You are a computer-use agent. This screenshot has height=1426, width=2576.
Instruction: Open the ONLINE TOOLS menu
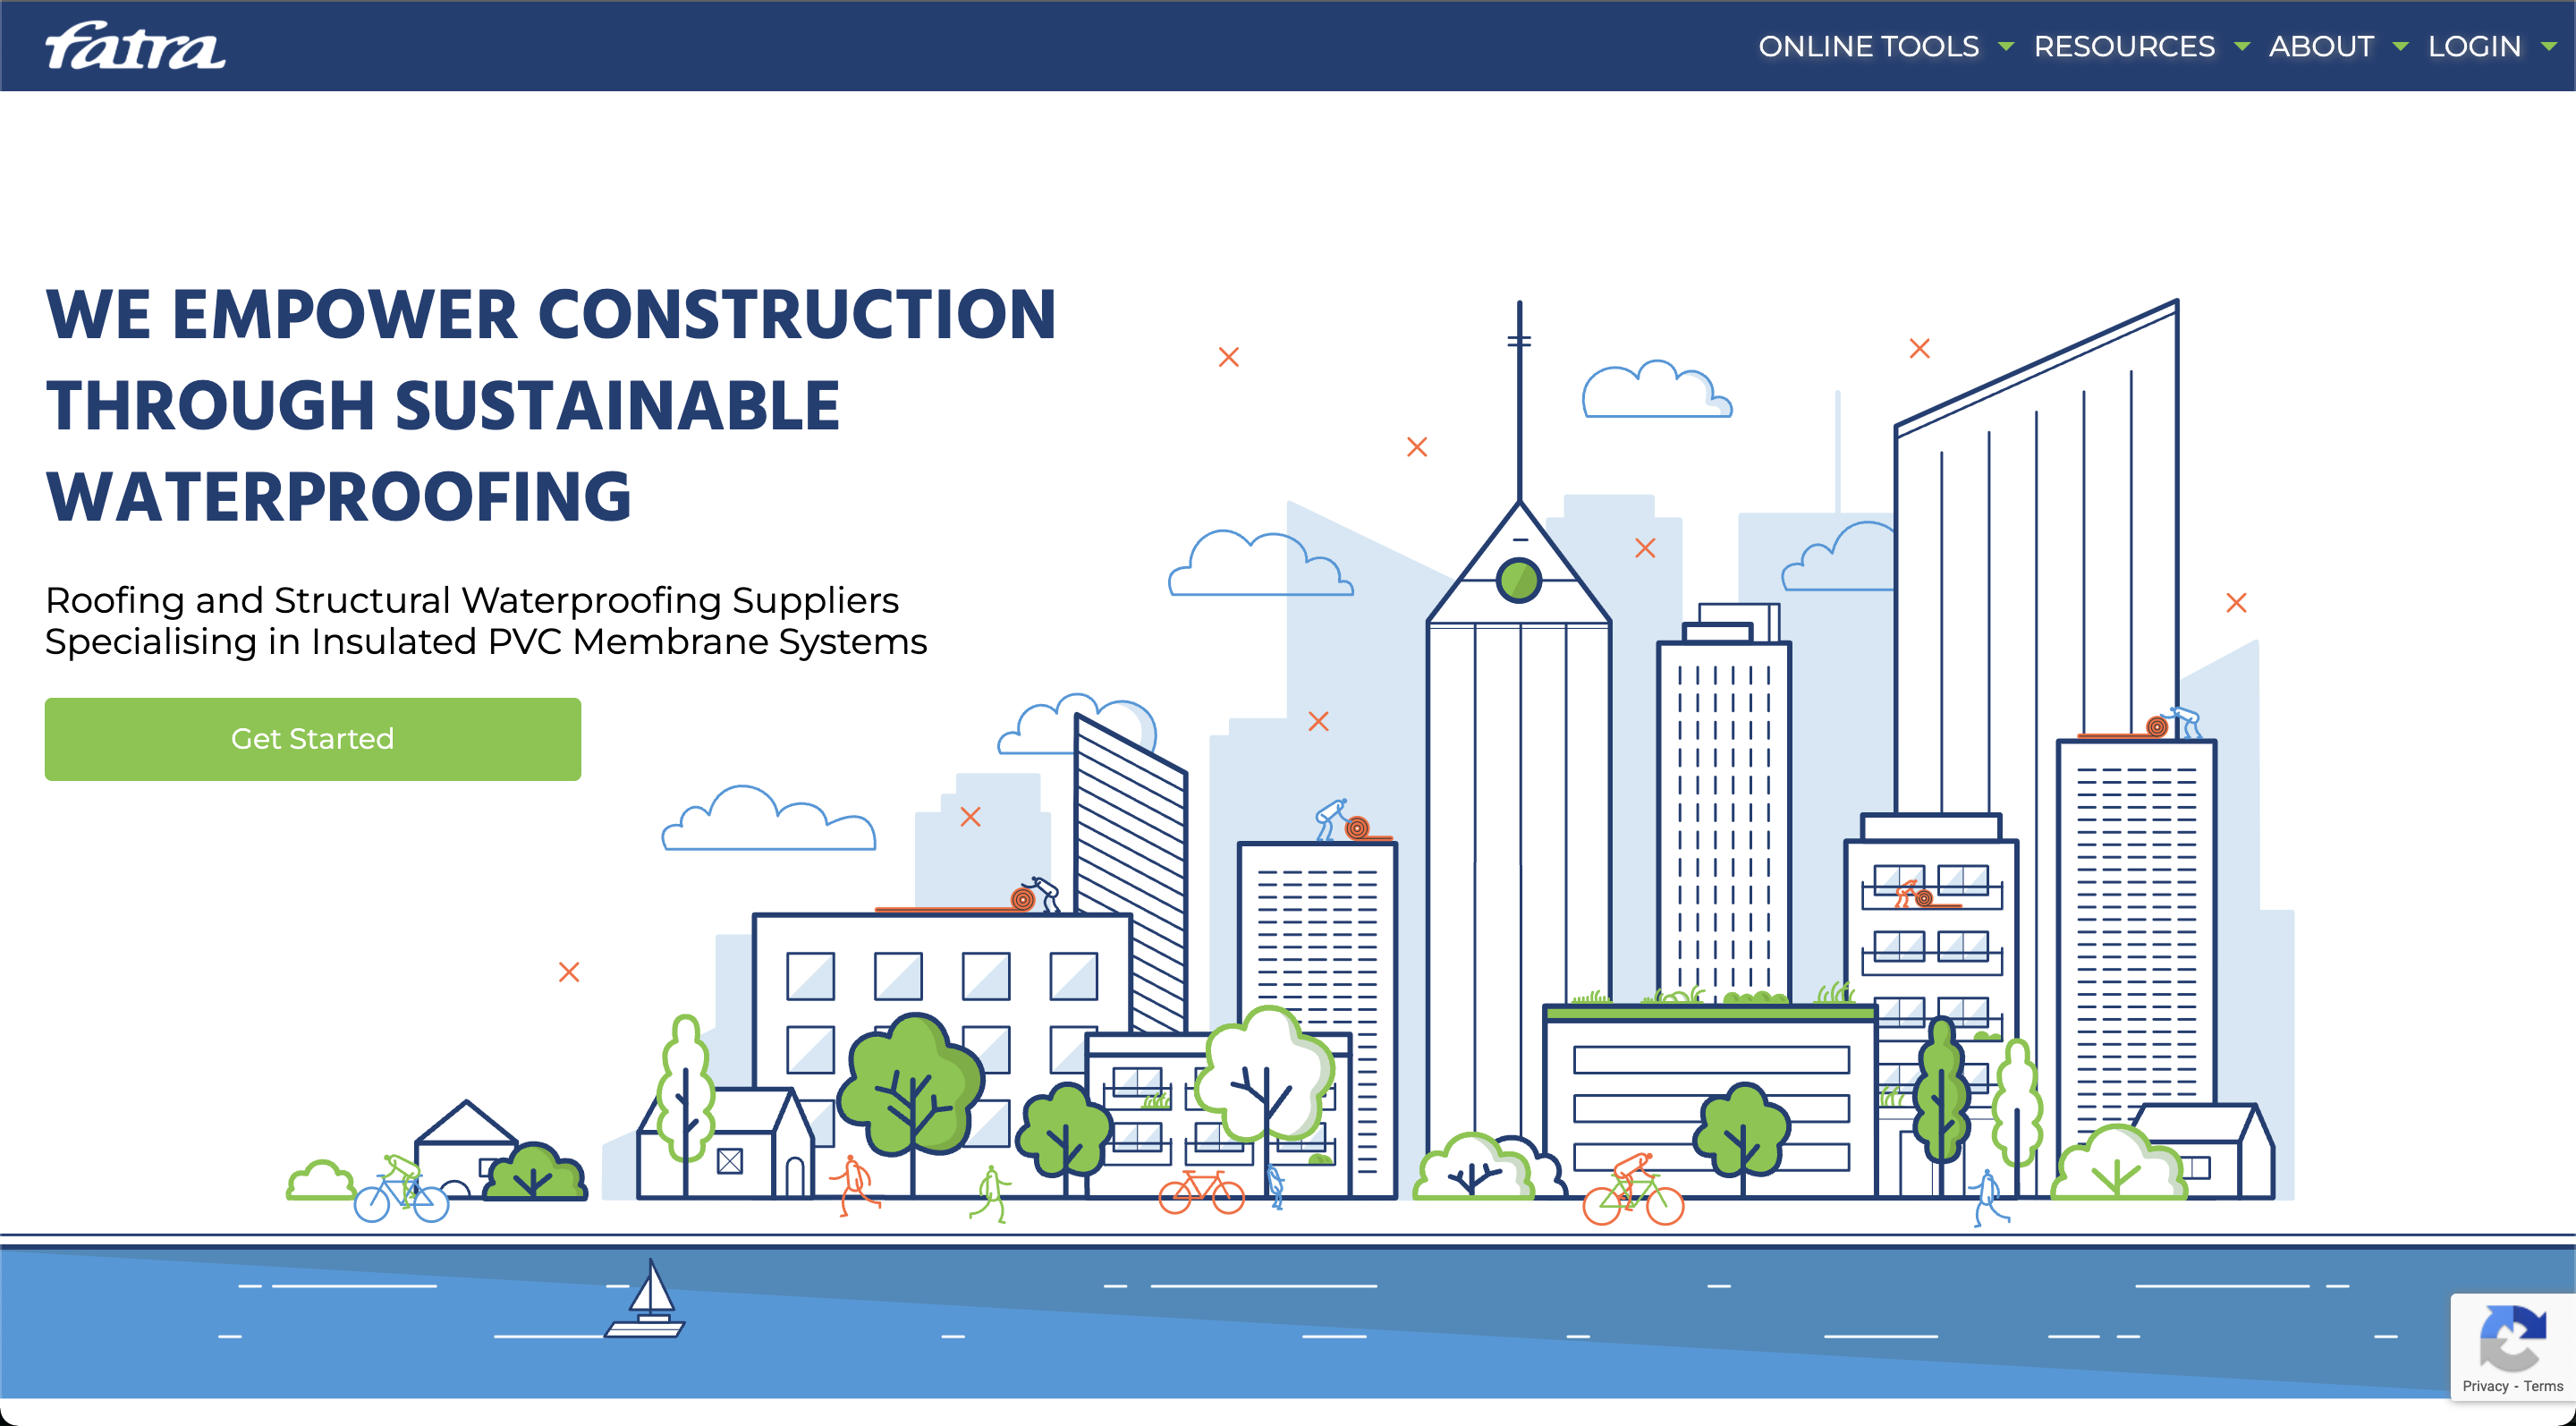(x=1868, y=46)
